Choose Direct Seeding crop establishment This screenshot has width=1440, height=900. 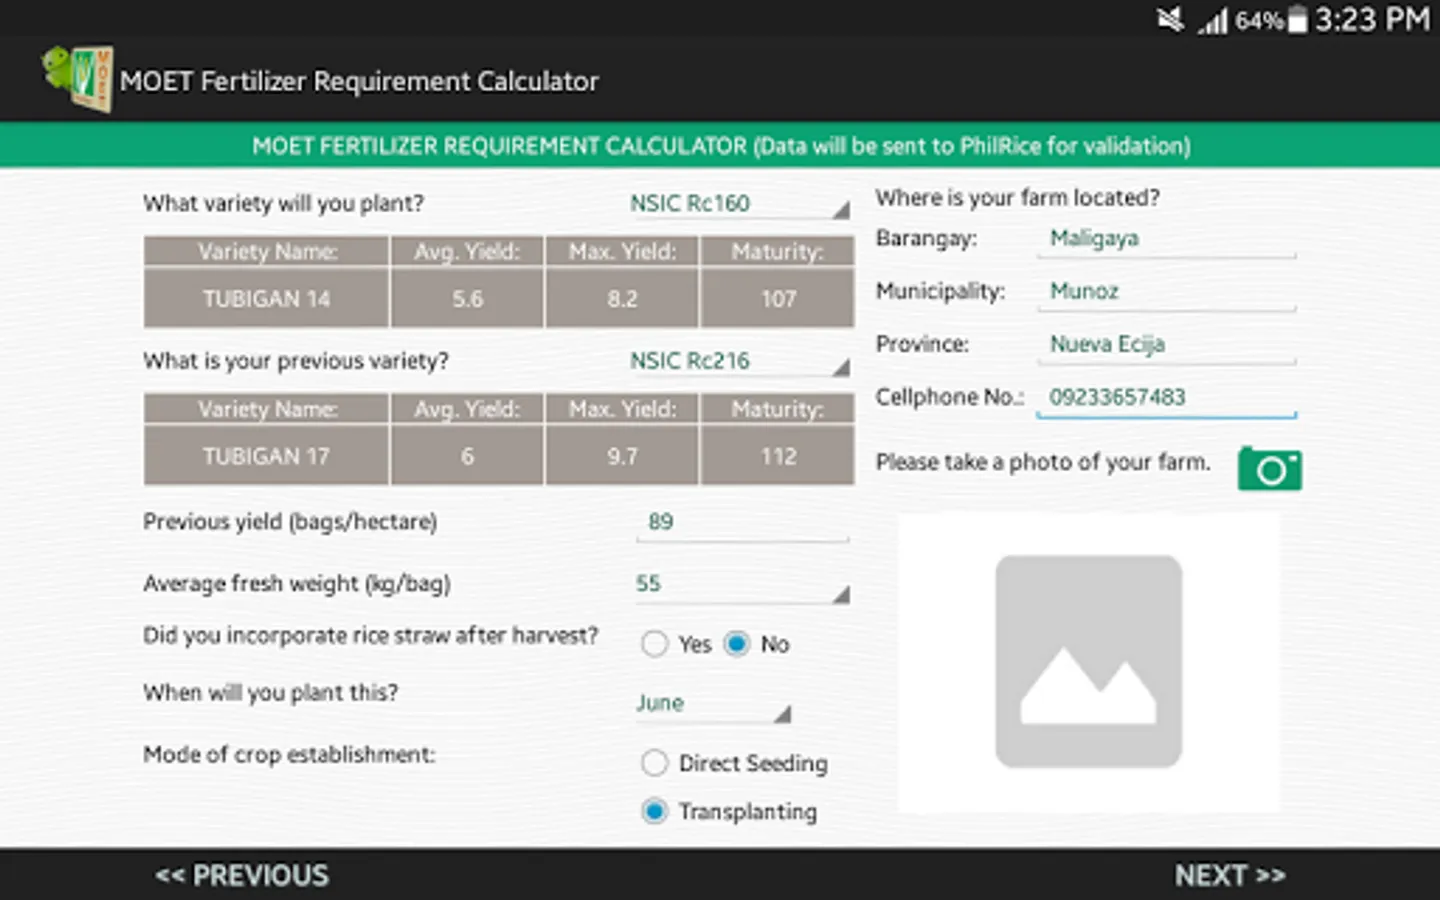click(x=655, y=763)
